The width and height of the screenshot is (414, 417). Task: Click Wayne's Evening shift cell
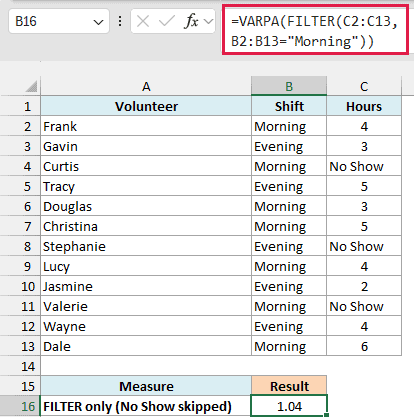[x=289, y=326]
